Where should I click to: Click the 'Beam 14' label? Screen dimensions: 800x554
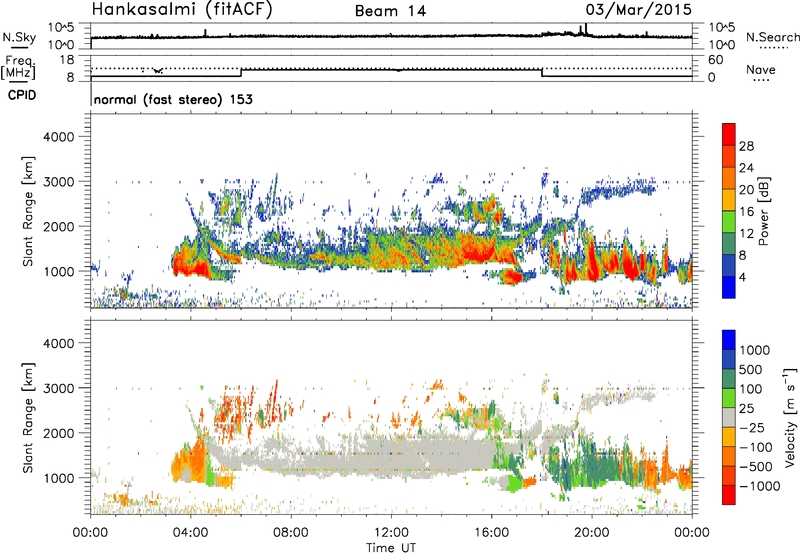pos(390,11)
